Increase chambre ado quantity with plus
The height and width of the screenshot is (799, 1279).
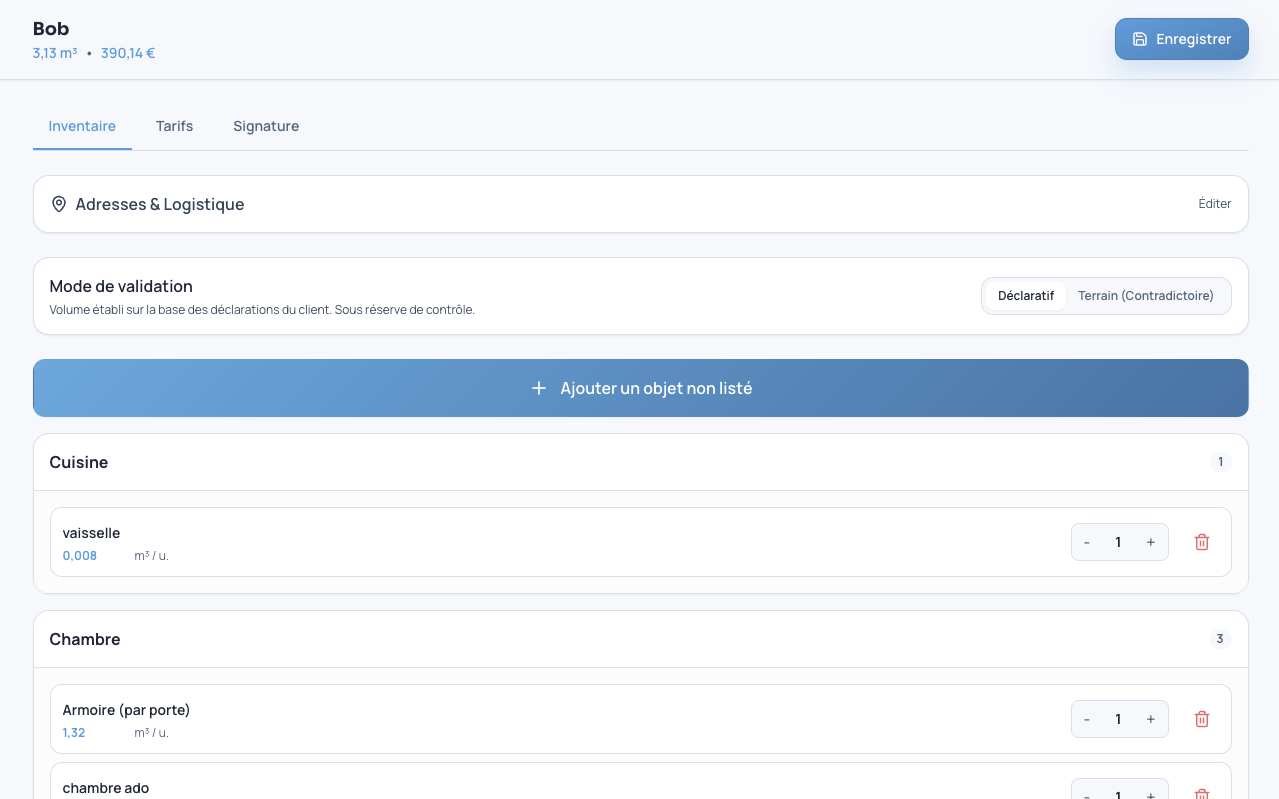(x=1151, y=794)
